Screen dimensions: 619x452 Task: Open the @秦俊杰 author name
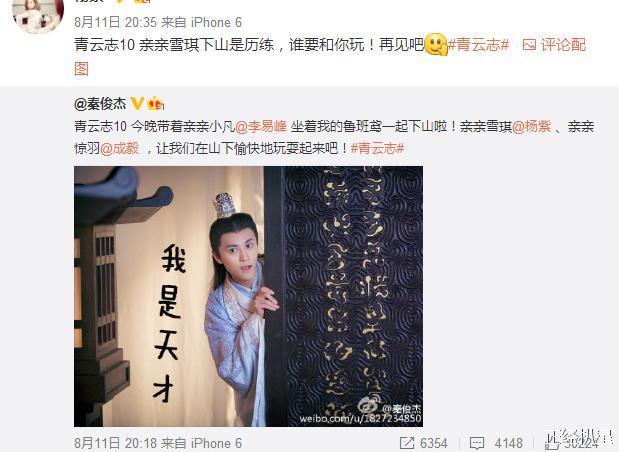click(100, 104)
